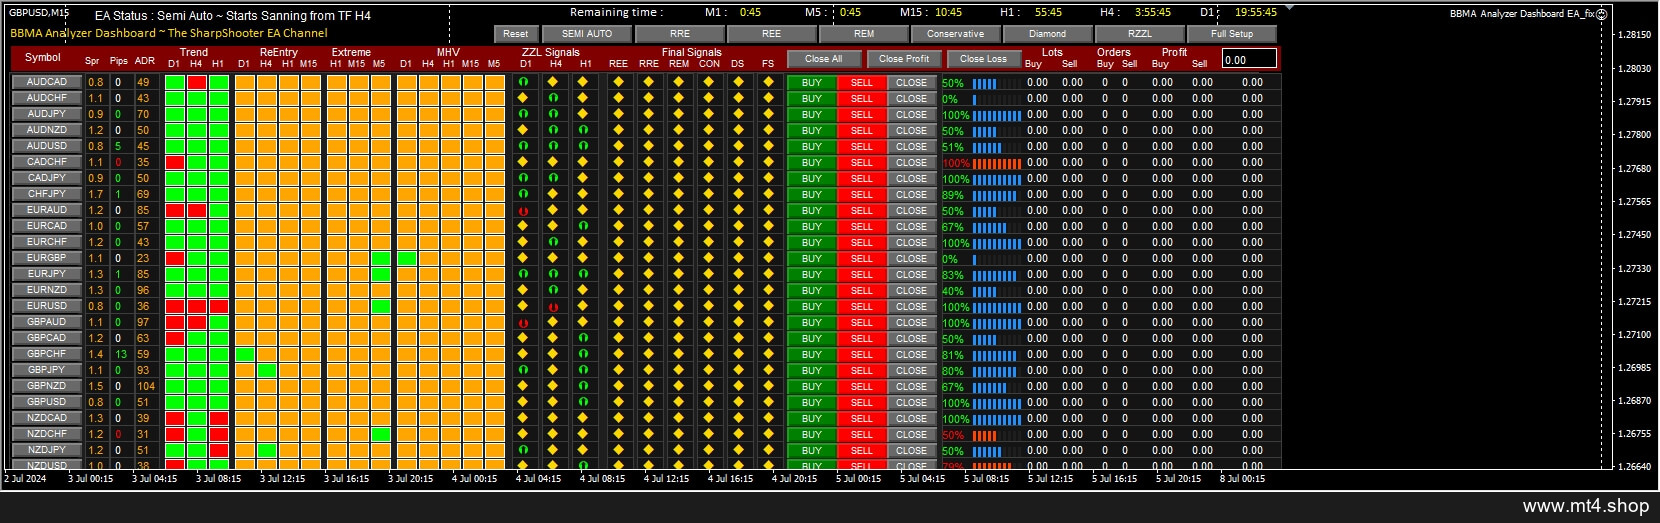Open the NZDCHF symbol button
Screen dimensions: 1660x523
coord(47,434)
